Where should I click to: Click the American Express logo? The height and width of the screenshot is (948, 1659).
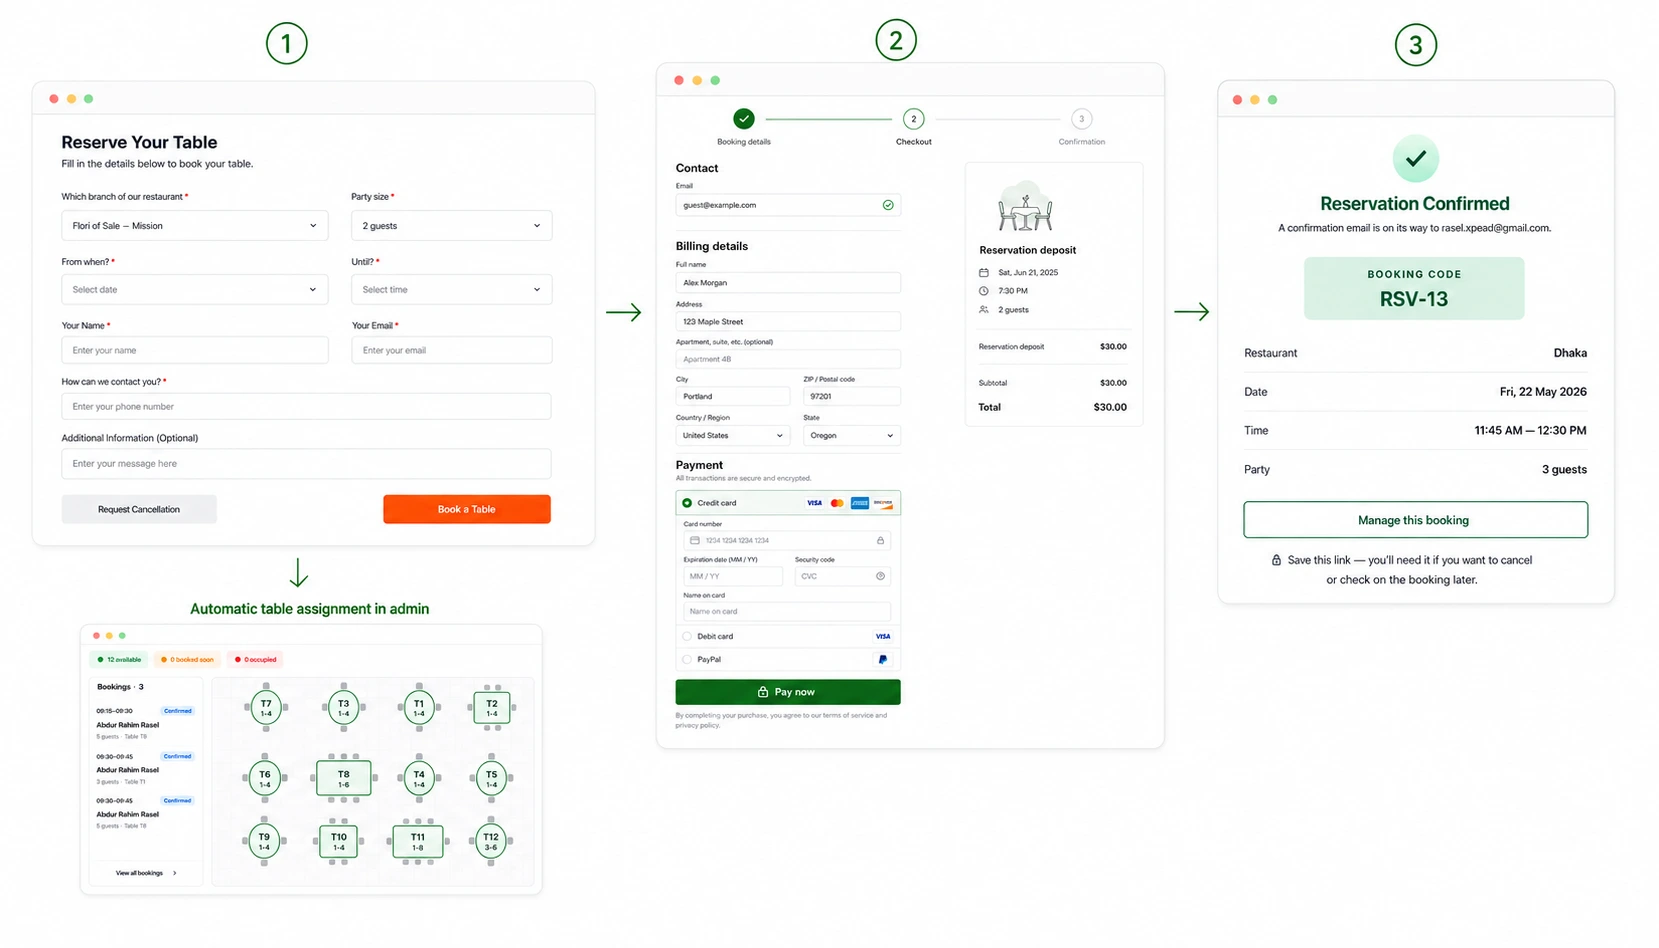tap(860, 503)
